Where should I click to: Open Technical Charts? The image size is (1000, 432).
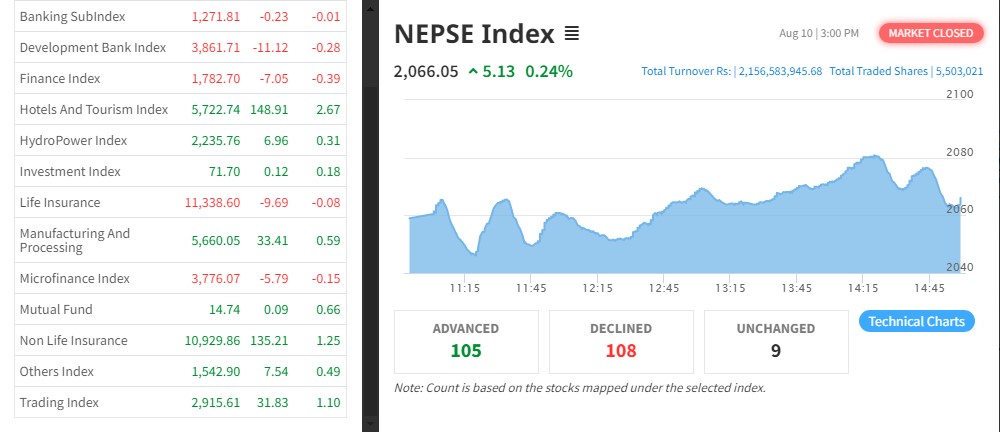coord(916,321)
